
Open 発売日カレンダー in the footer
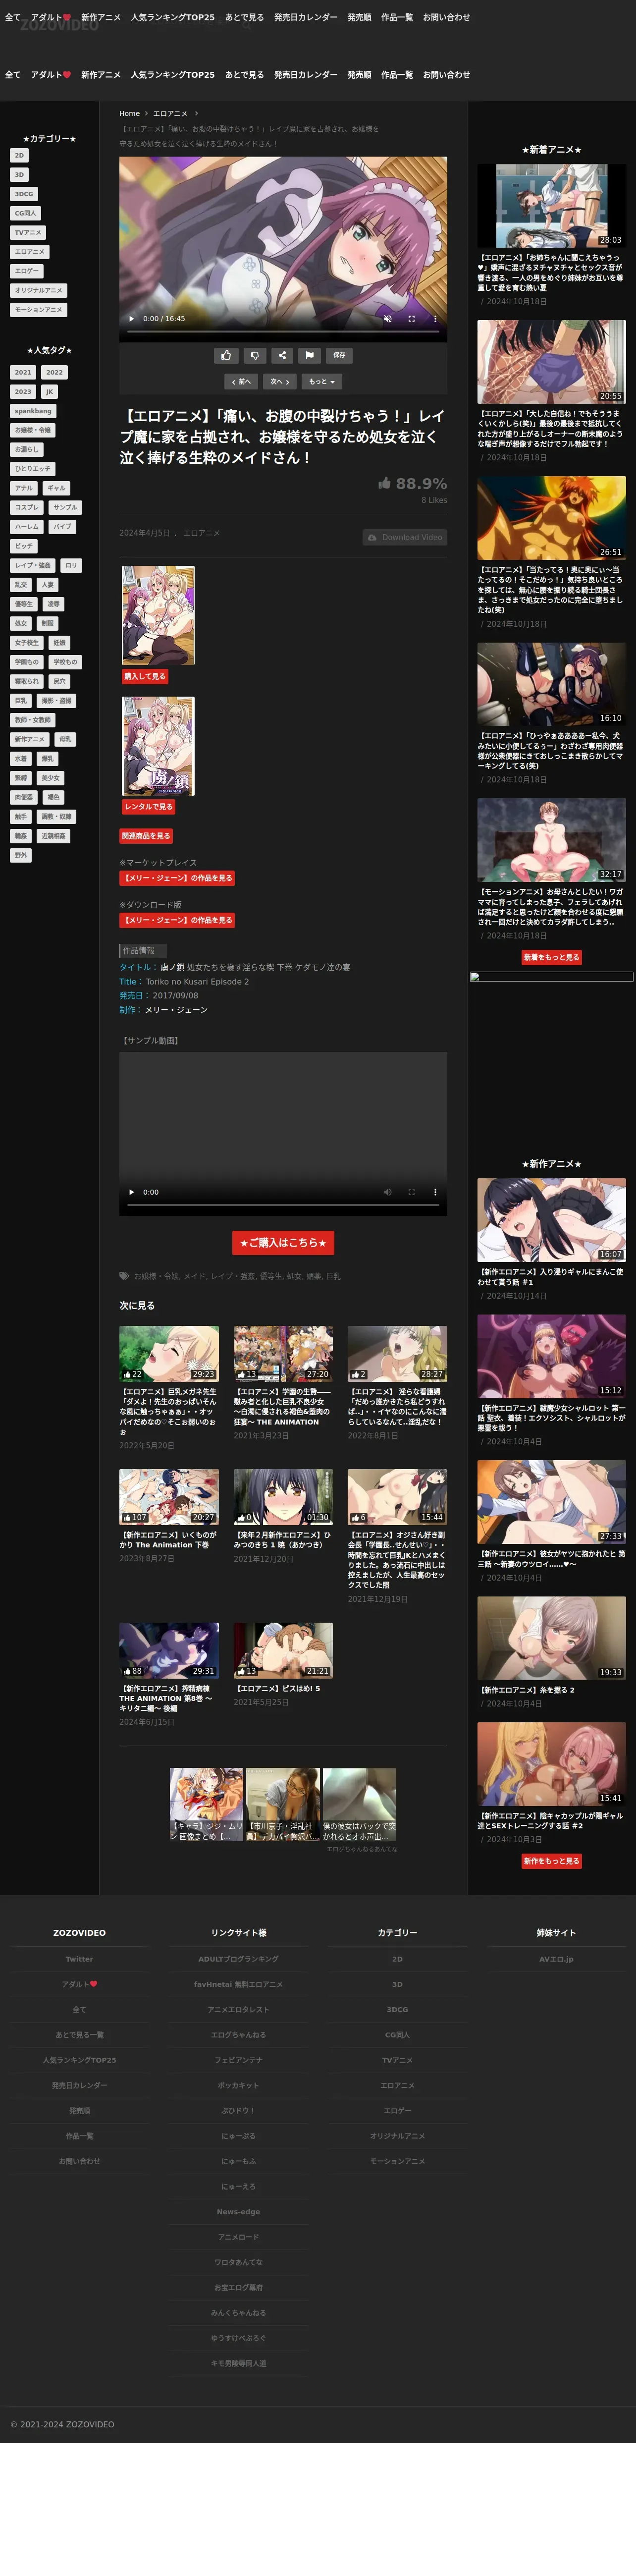point(79,2085)
